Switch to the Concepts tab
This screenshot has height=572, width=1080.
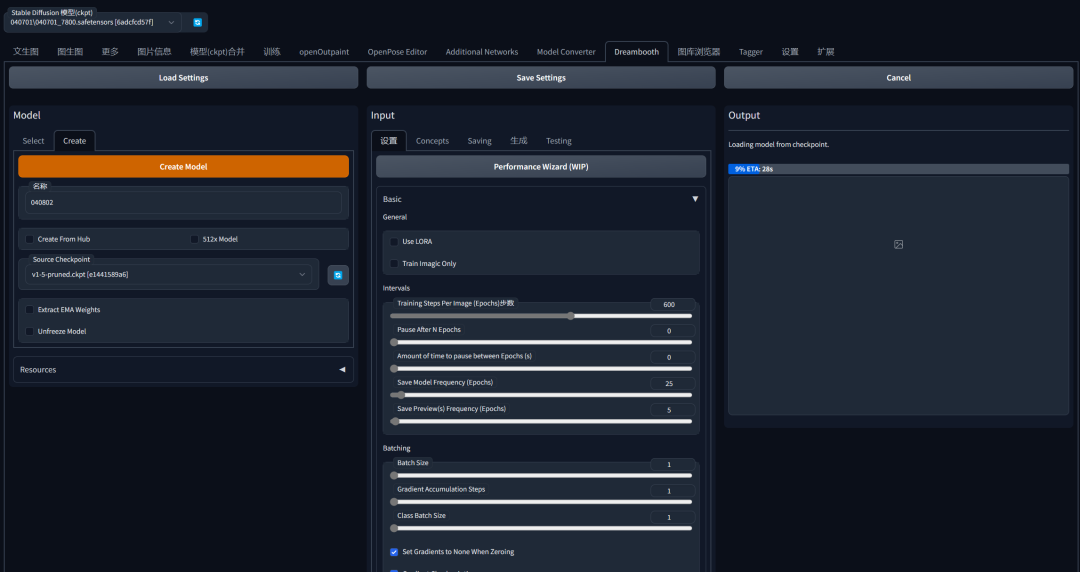432,141
